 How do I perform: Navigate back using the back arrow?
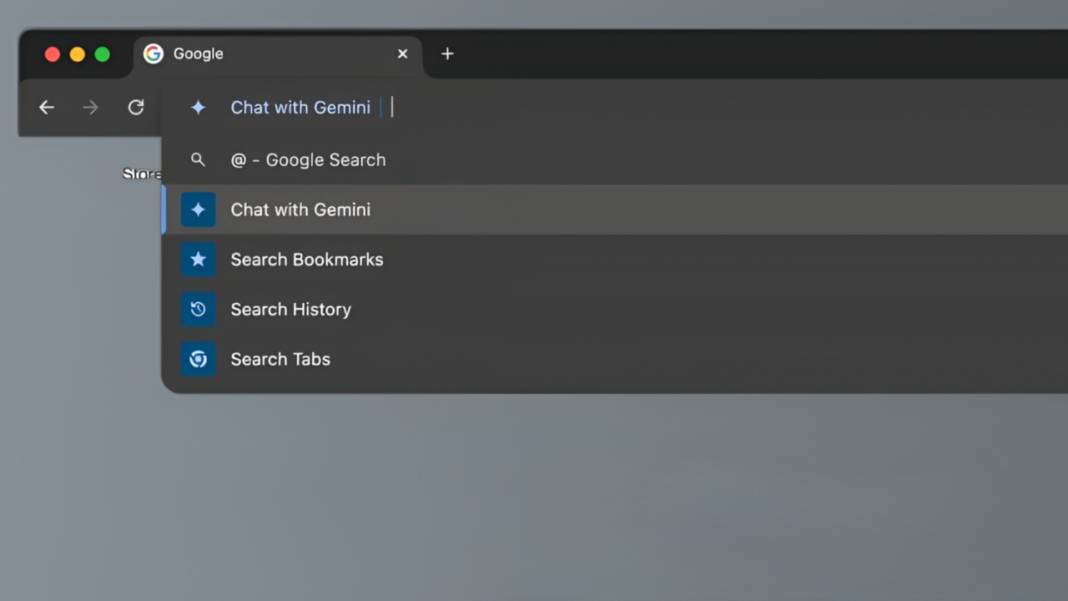[46, 107]
